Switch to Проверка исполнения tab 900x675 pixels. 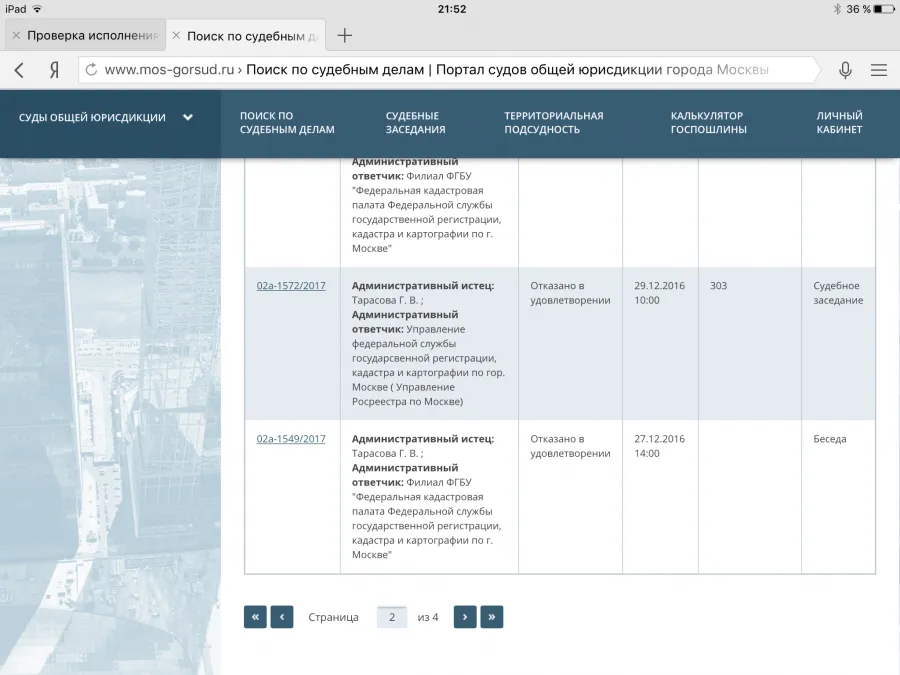pos(86,36)
